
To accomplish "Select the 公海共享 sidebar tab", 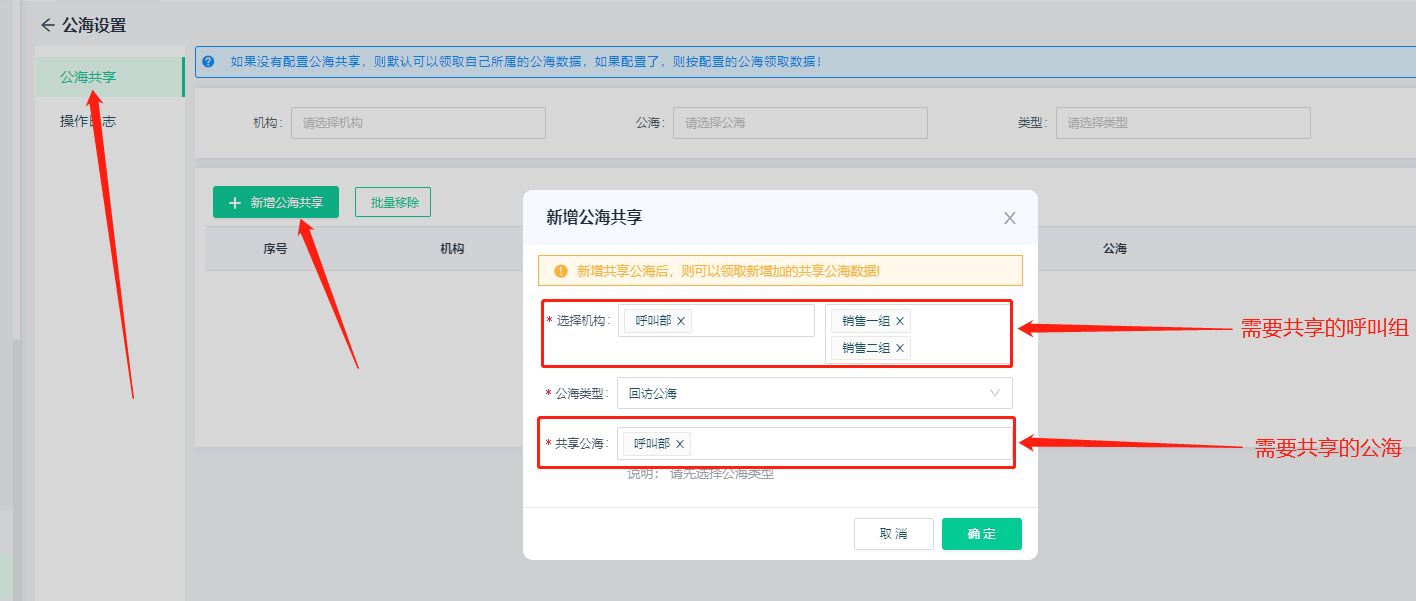I will coord(88,77).
